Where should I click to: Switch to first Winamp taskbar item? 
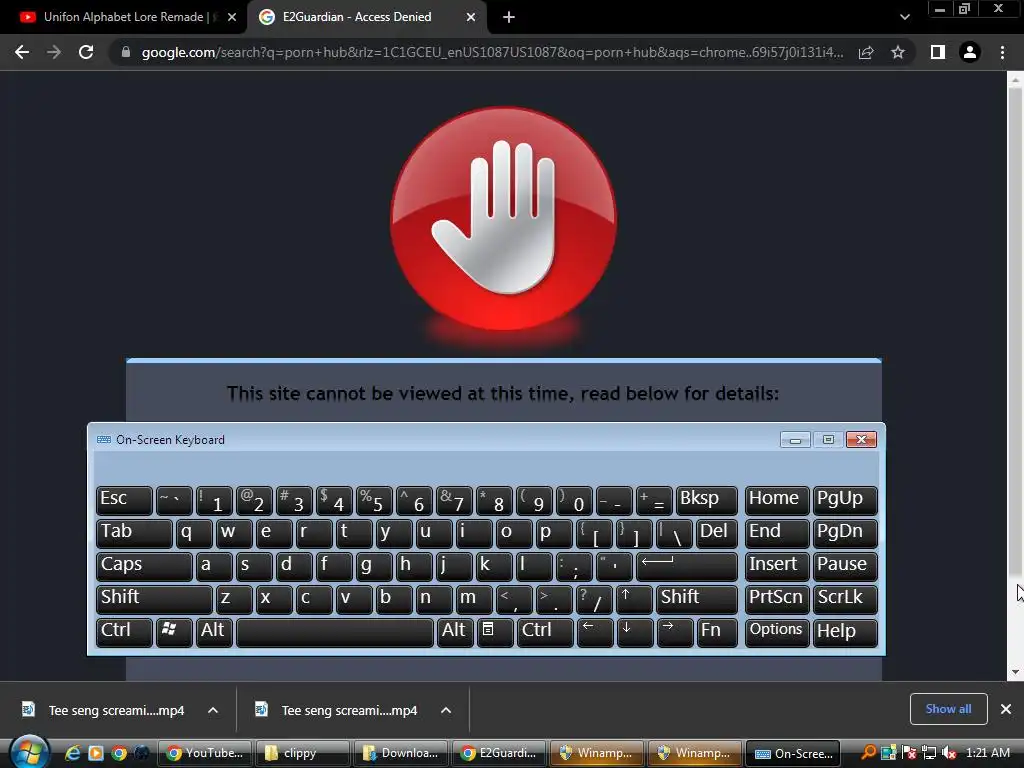(597, 753)
